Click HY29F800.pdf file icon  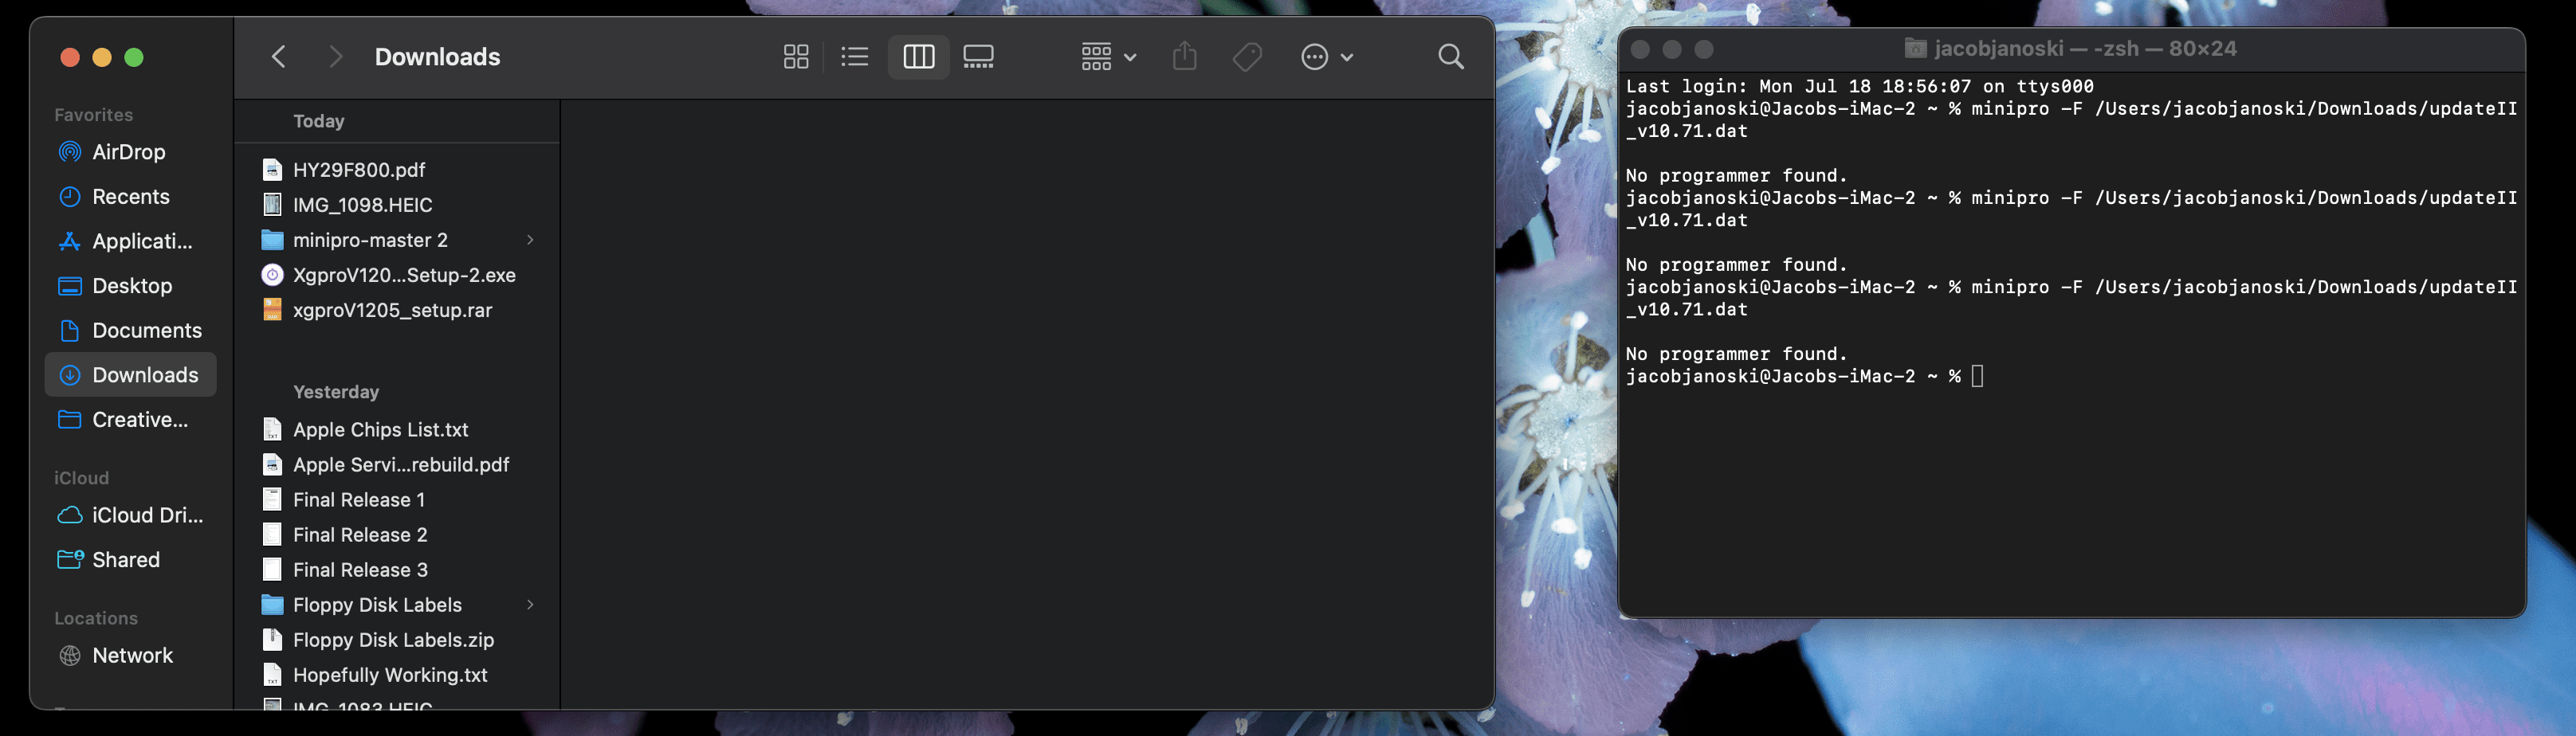click(272, 170)
